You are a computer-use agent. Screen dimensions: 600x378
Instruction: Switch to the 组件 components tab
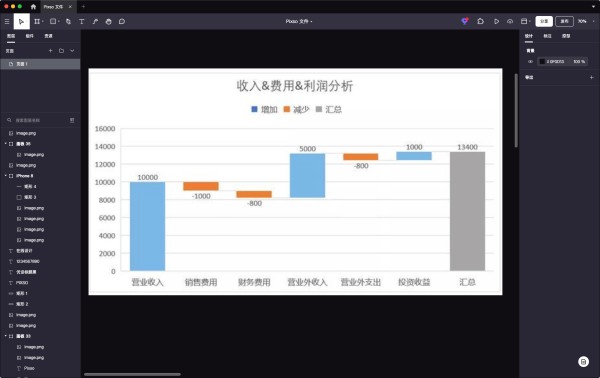[29, 36]
